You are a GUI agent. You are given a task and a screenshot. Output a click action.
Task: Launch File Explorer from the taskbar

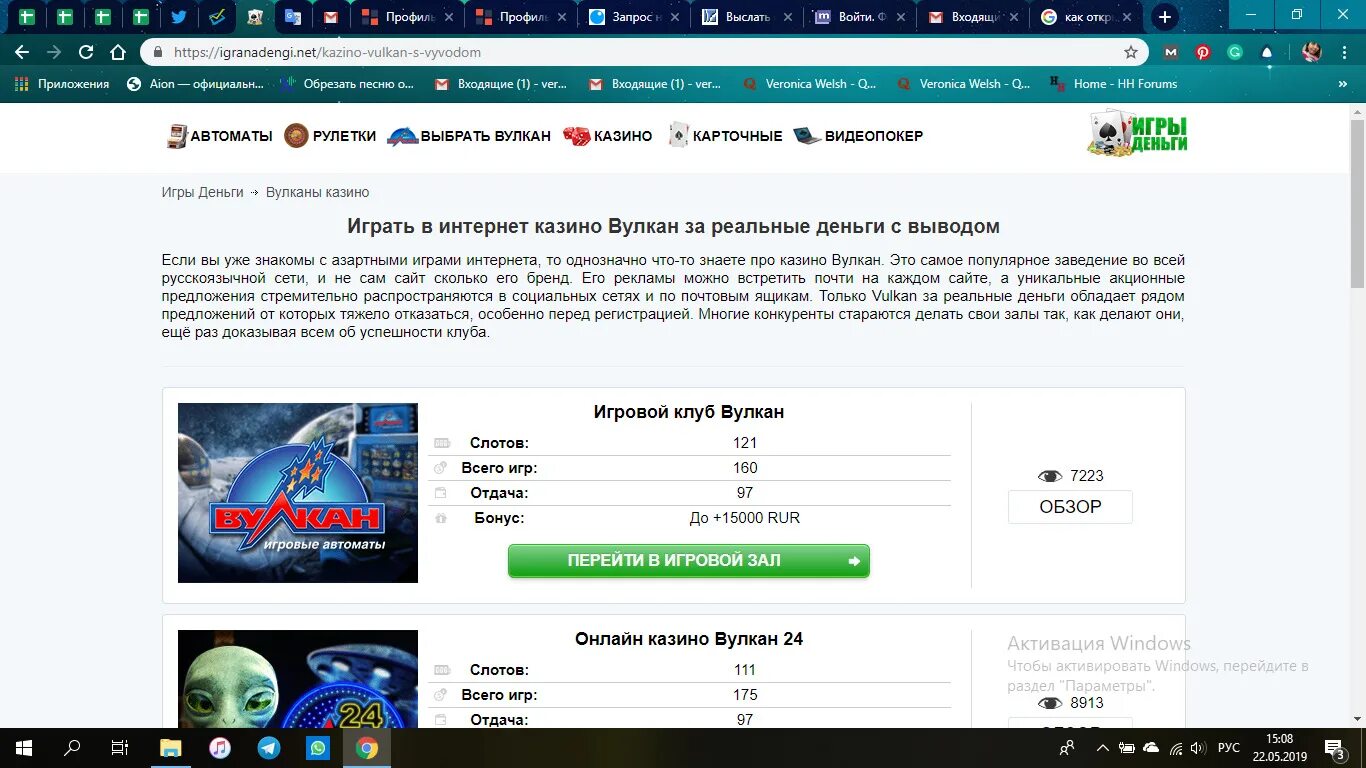tap(171, 748)
